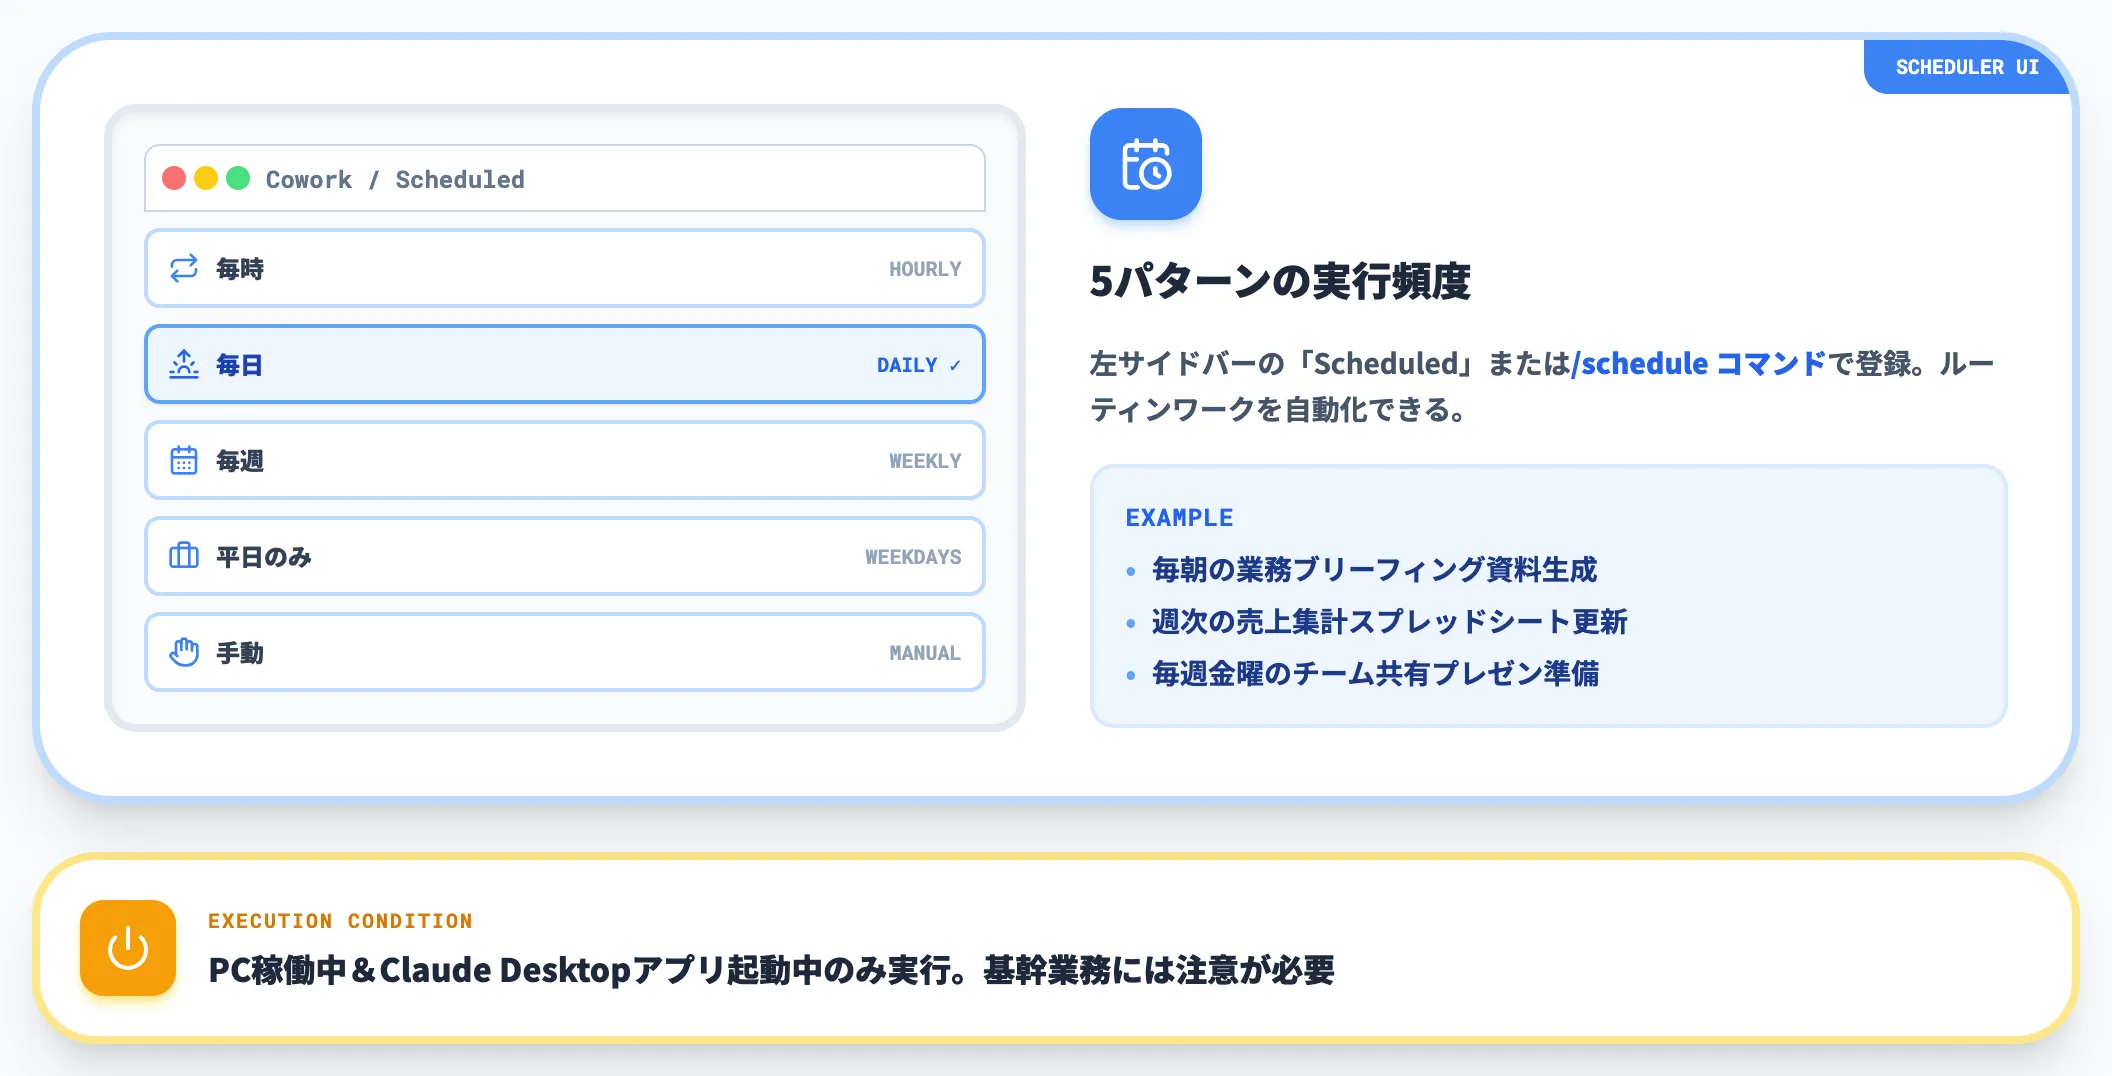The image size is (2112, 1076).
Task: Click the hand icon beside 手動
Action: [x=184, y=652]
